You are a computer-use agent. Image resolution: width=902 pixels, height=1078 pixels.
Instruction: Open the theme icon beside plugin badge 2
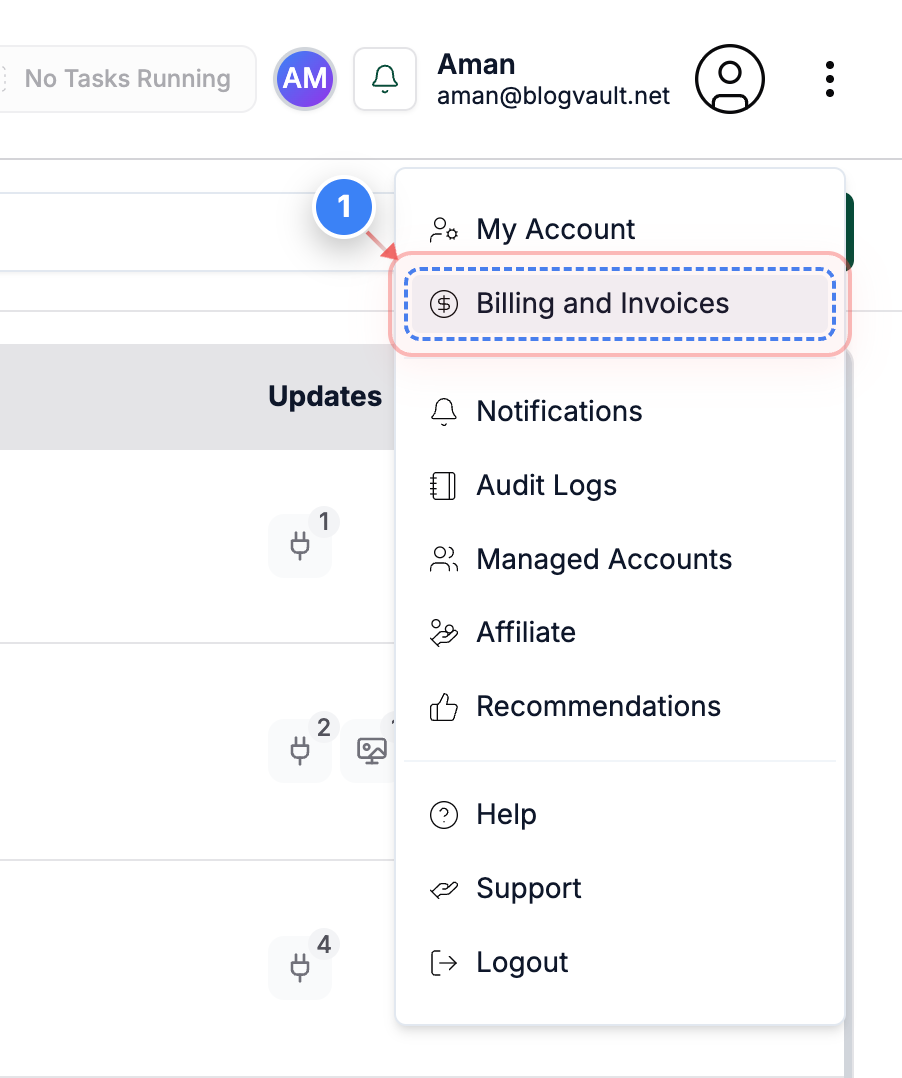(370, 751)
